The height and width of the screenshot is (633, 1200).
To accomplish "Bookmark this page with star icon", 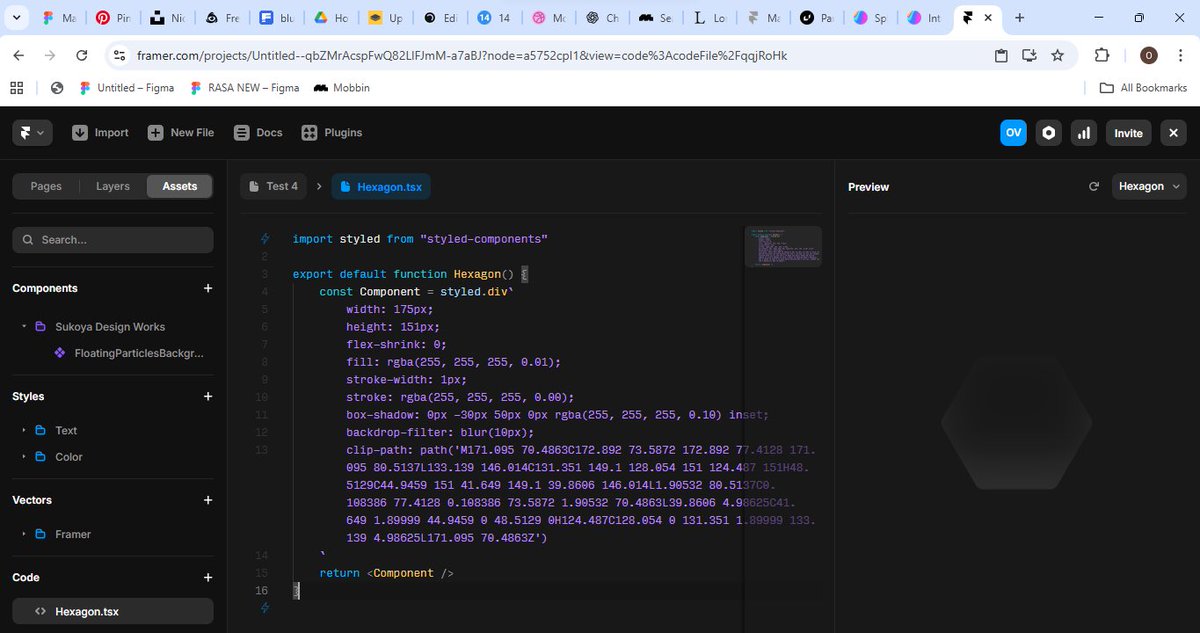I will click(x=1057, y=56).
